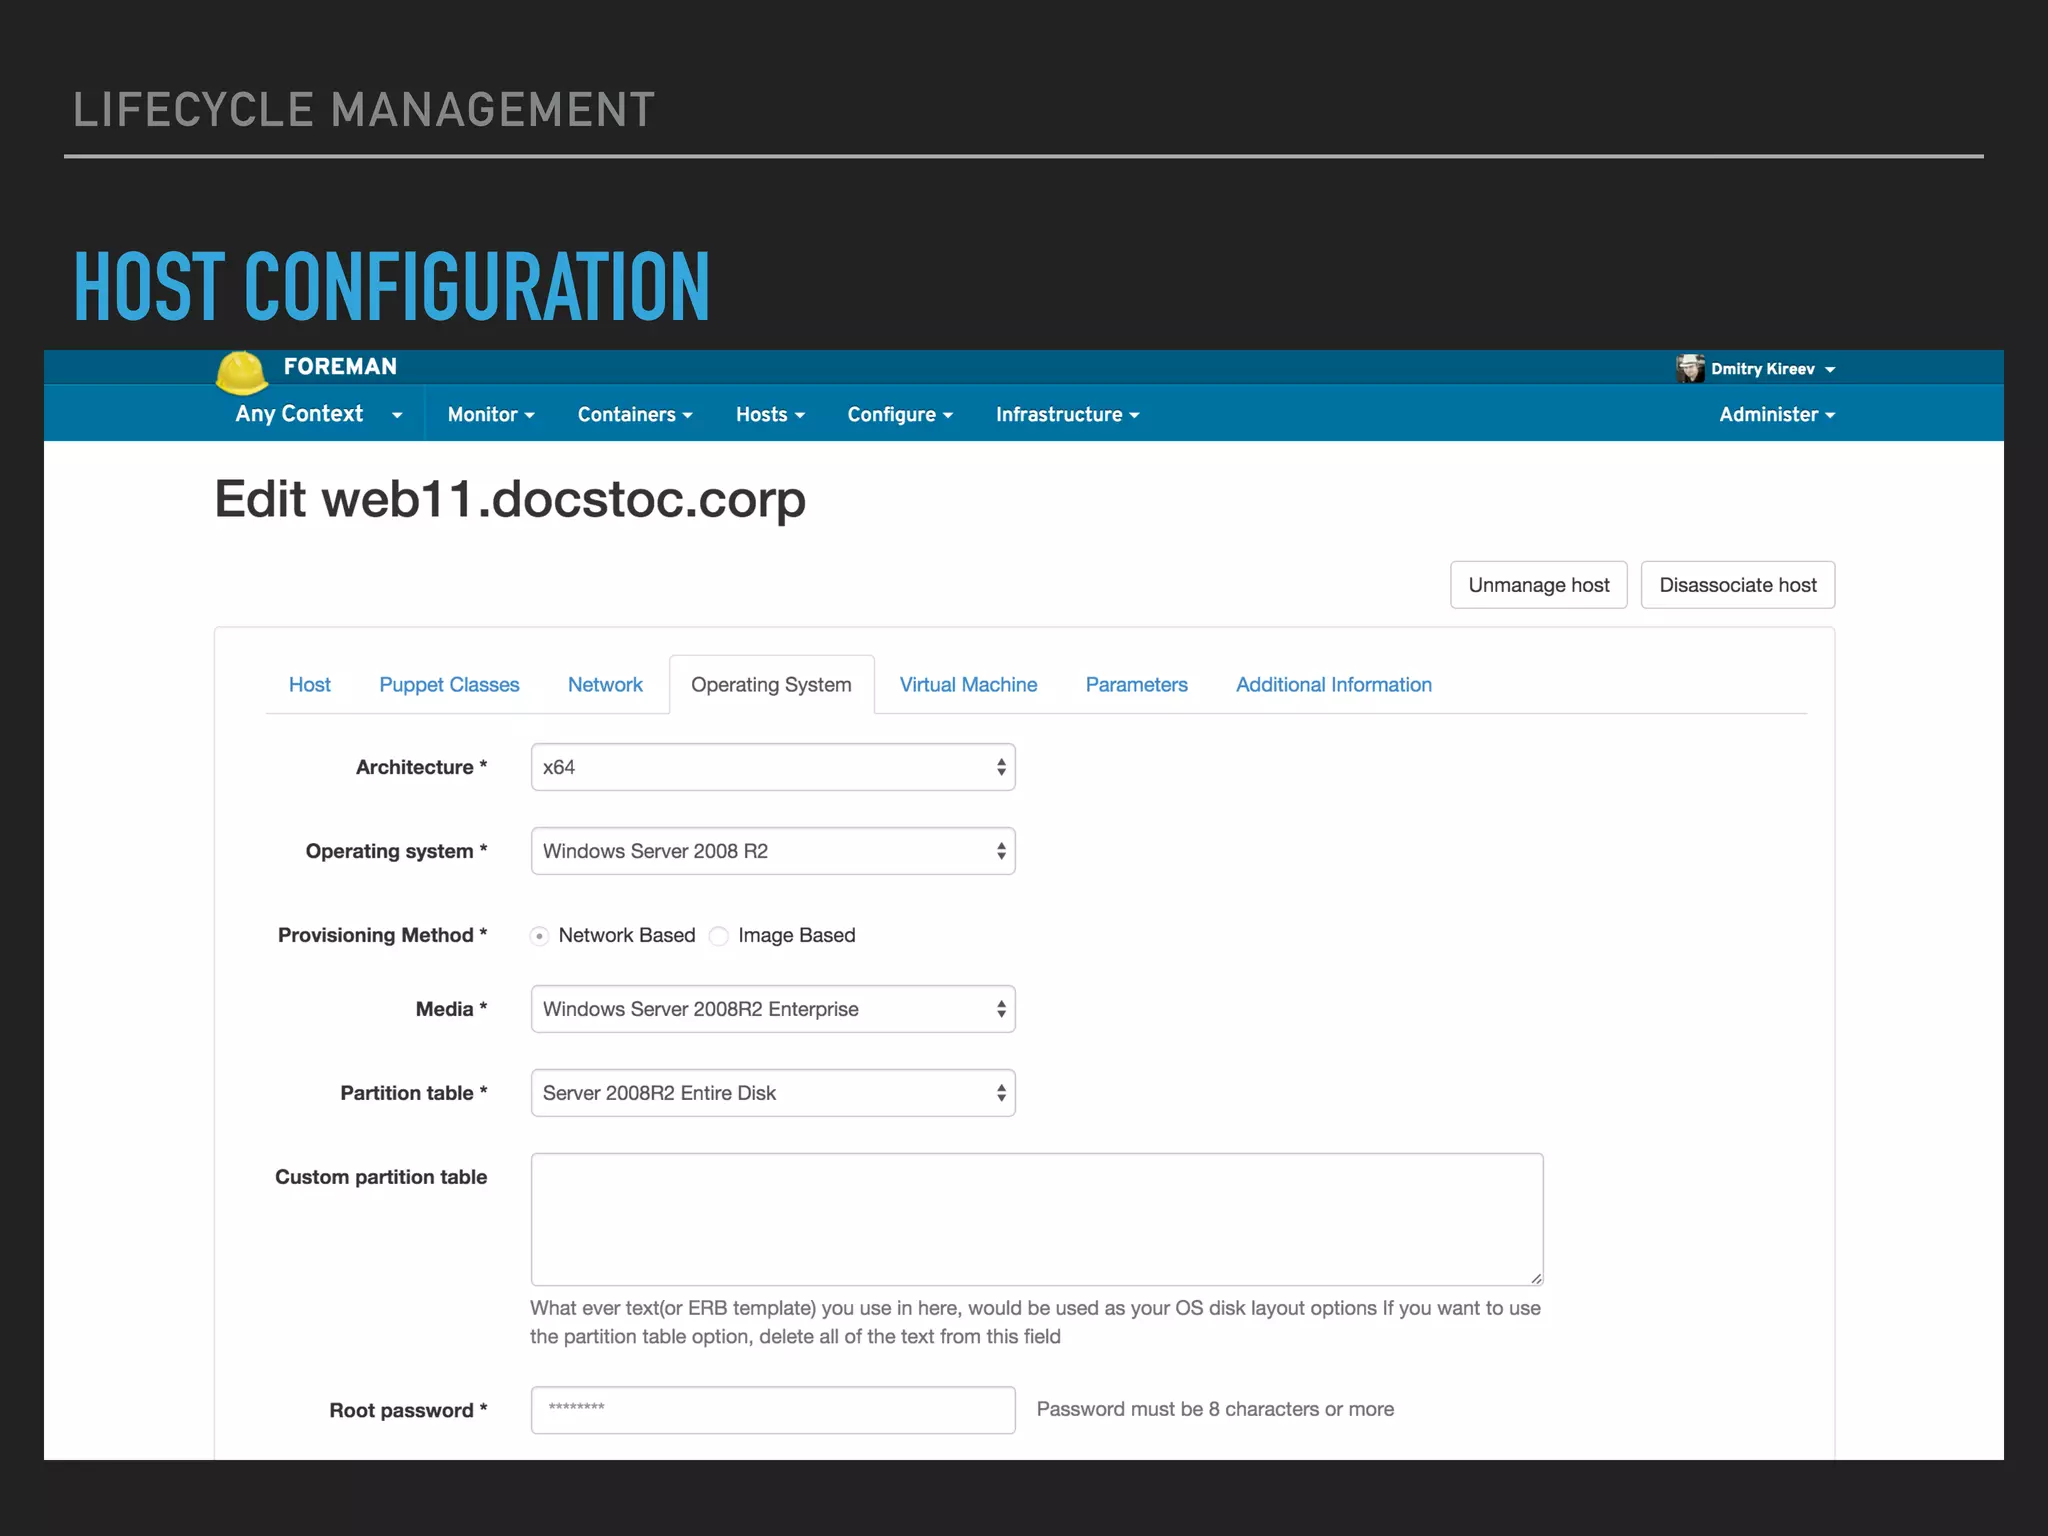2048x1536 pixels.
Task: Expand the Any Context selector
Action: [x=319, y=414]
